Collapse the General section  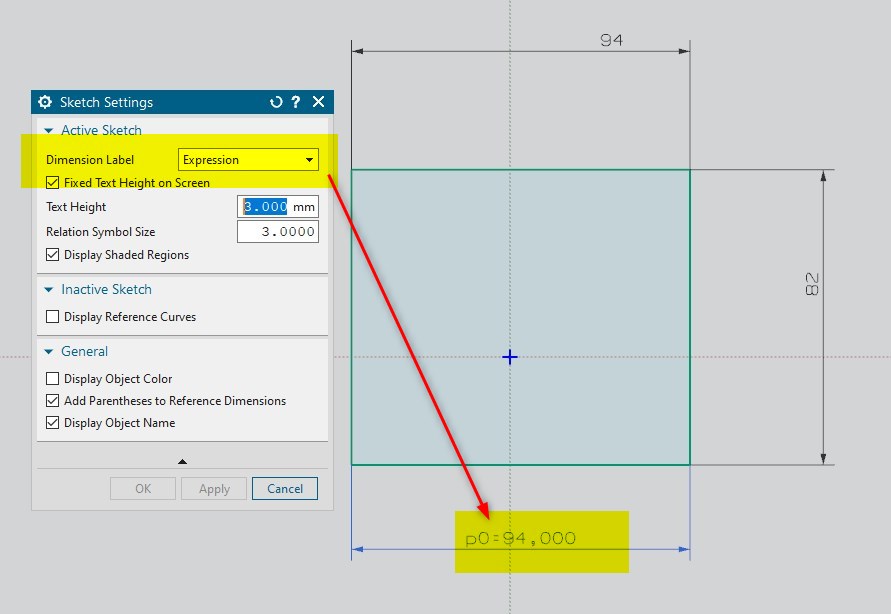(x=49, y=352)
